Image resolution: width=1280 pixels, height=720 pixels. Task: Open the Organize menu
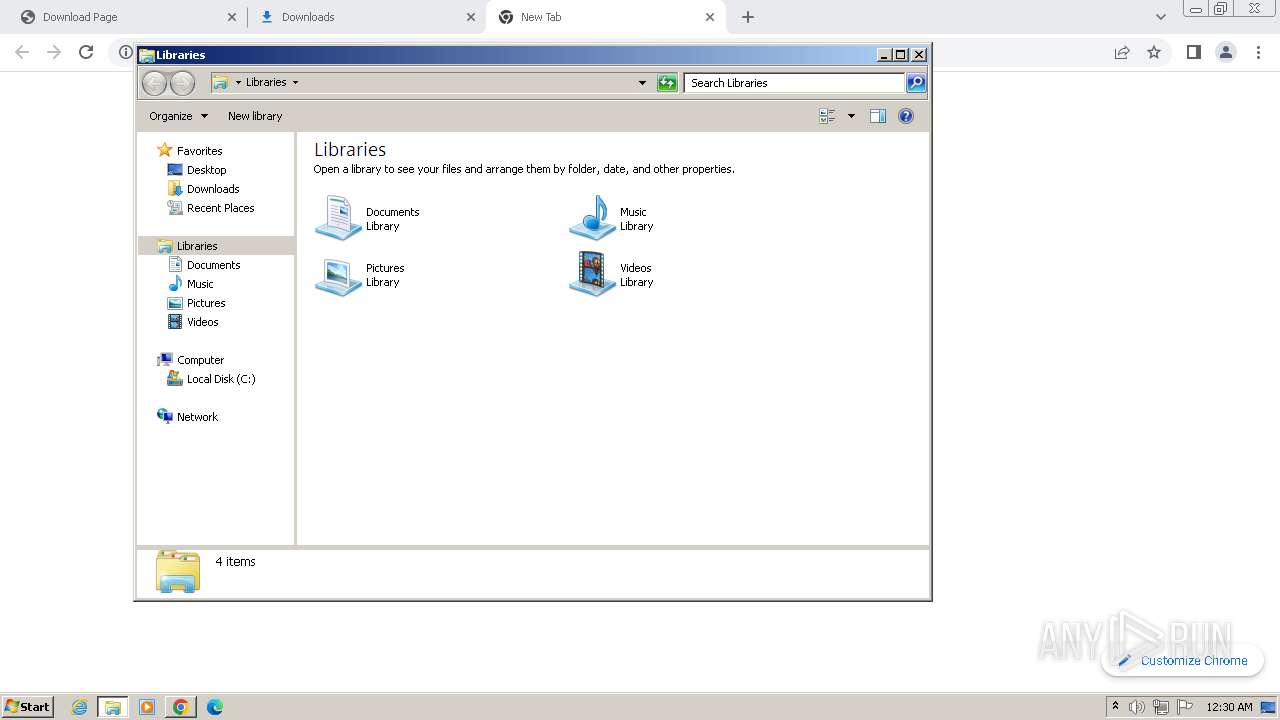click(x=178, y=116)
